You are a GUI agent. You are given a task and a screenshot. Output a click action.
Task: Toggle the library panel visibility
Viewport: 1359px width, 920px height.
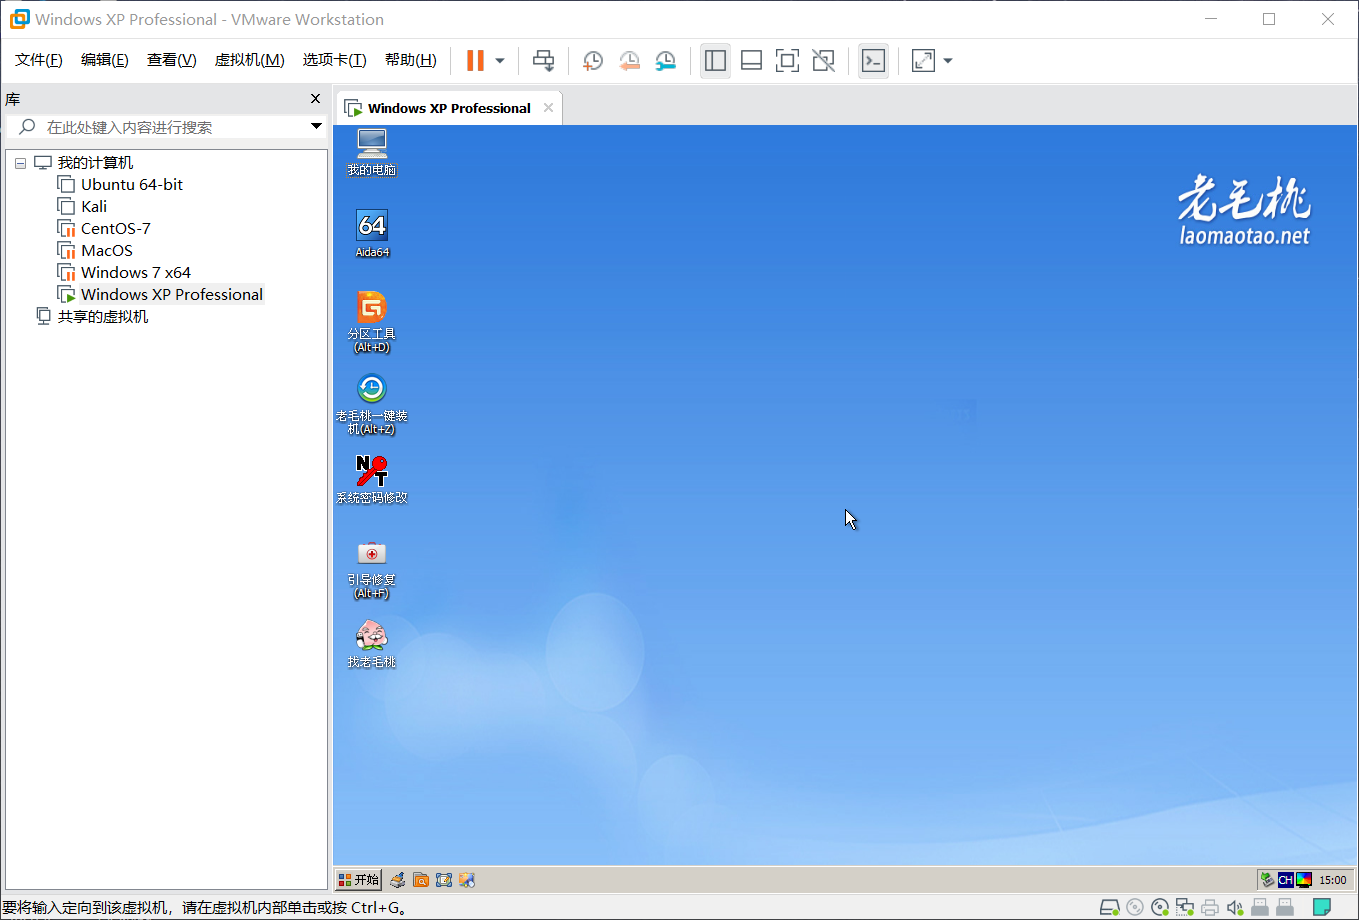pos(715,60)
